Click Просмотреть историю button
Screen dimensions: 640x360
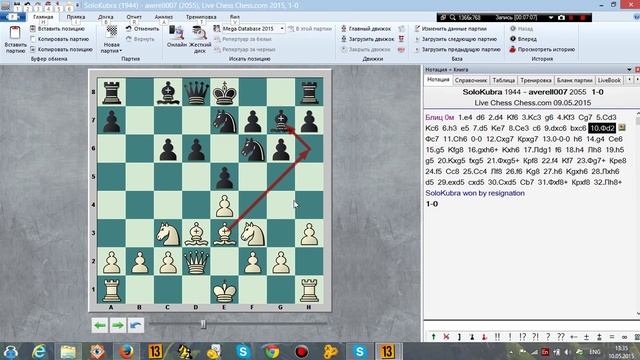pos(542,49)
